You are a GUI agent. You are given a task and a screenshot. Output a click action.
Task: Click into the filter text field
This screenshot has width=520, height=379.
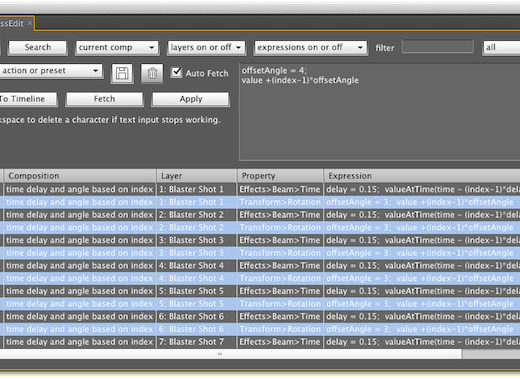tap(438, 47)
